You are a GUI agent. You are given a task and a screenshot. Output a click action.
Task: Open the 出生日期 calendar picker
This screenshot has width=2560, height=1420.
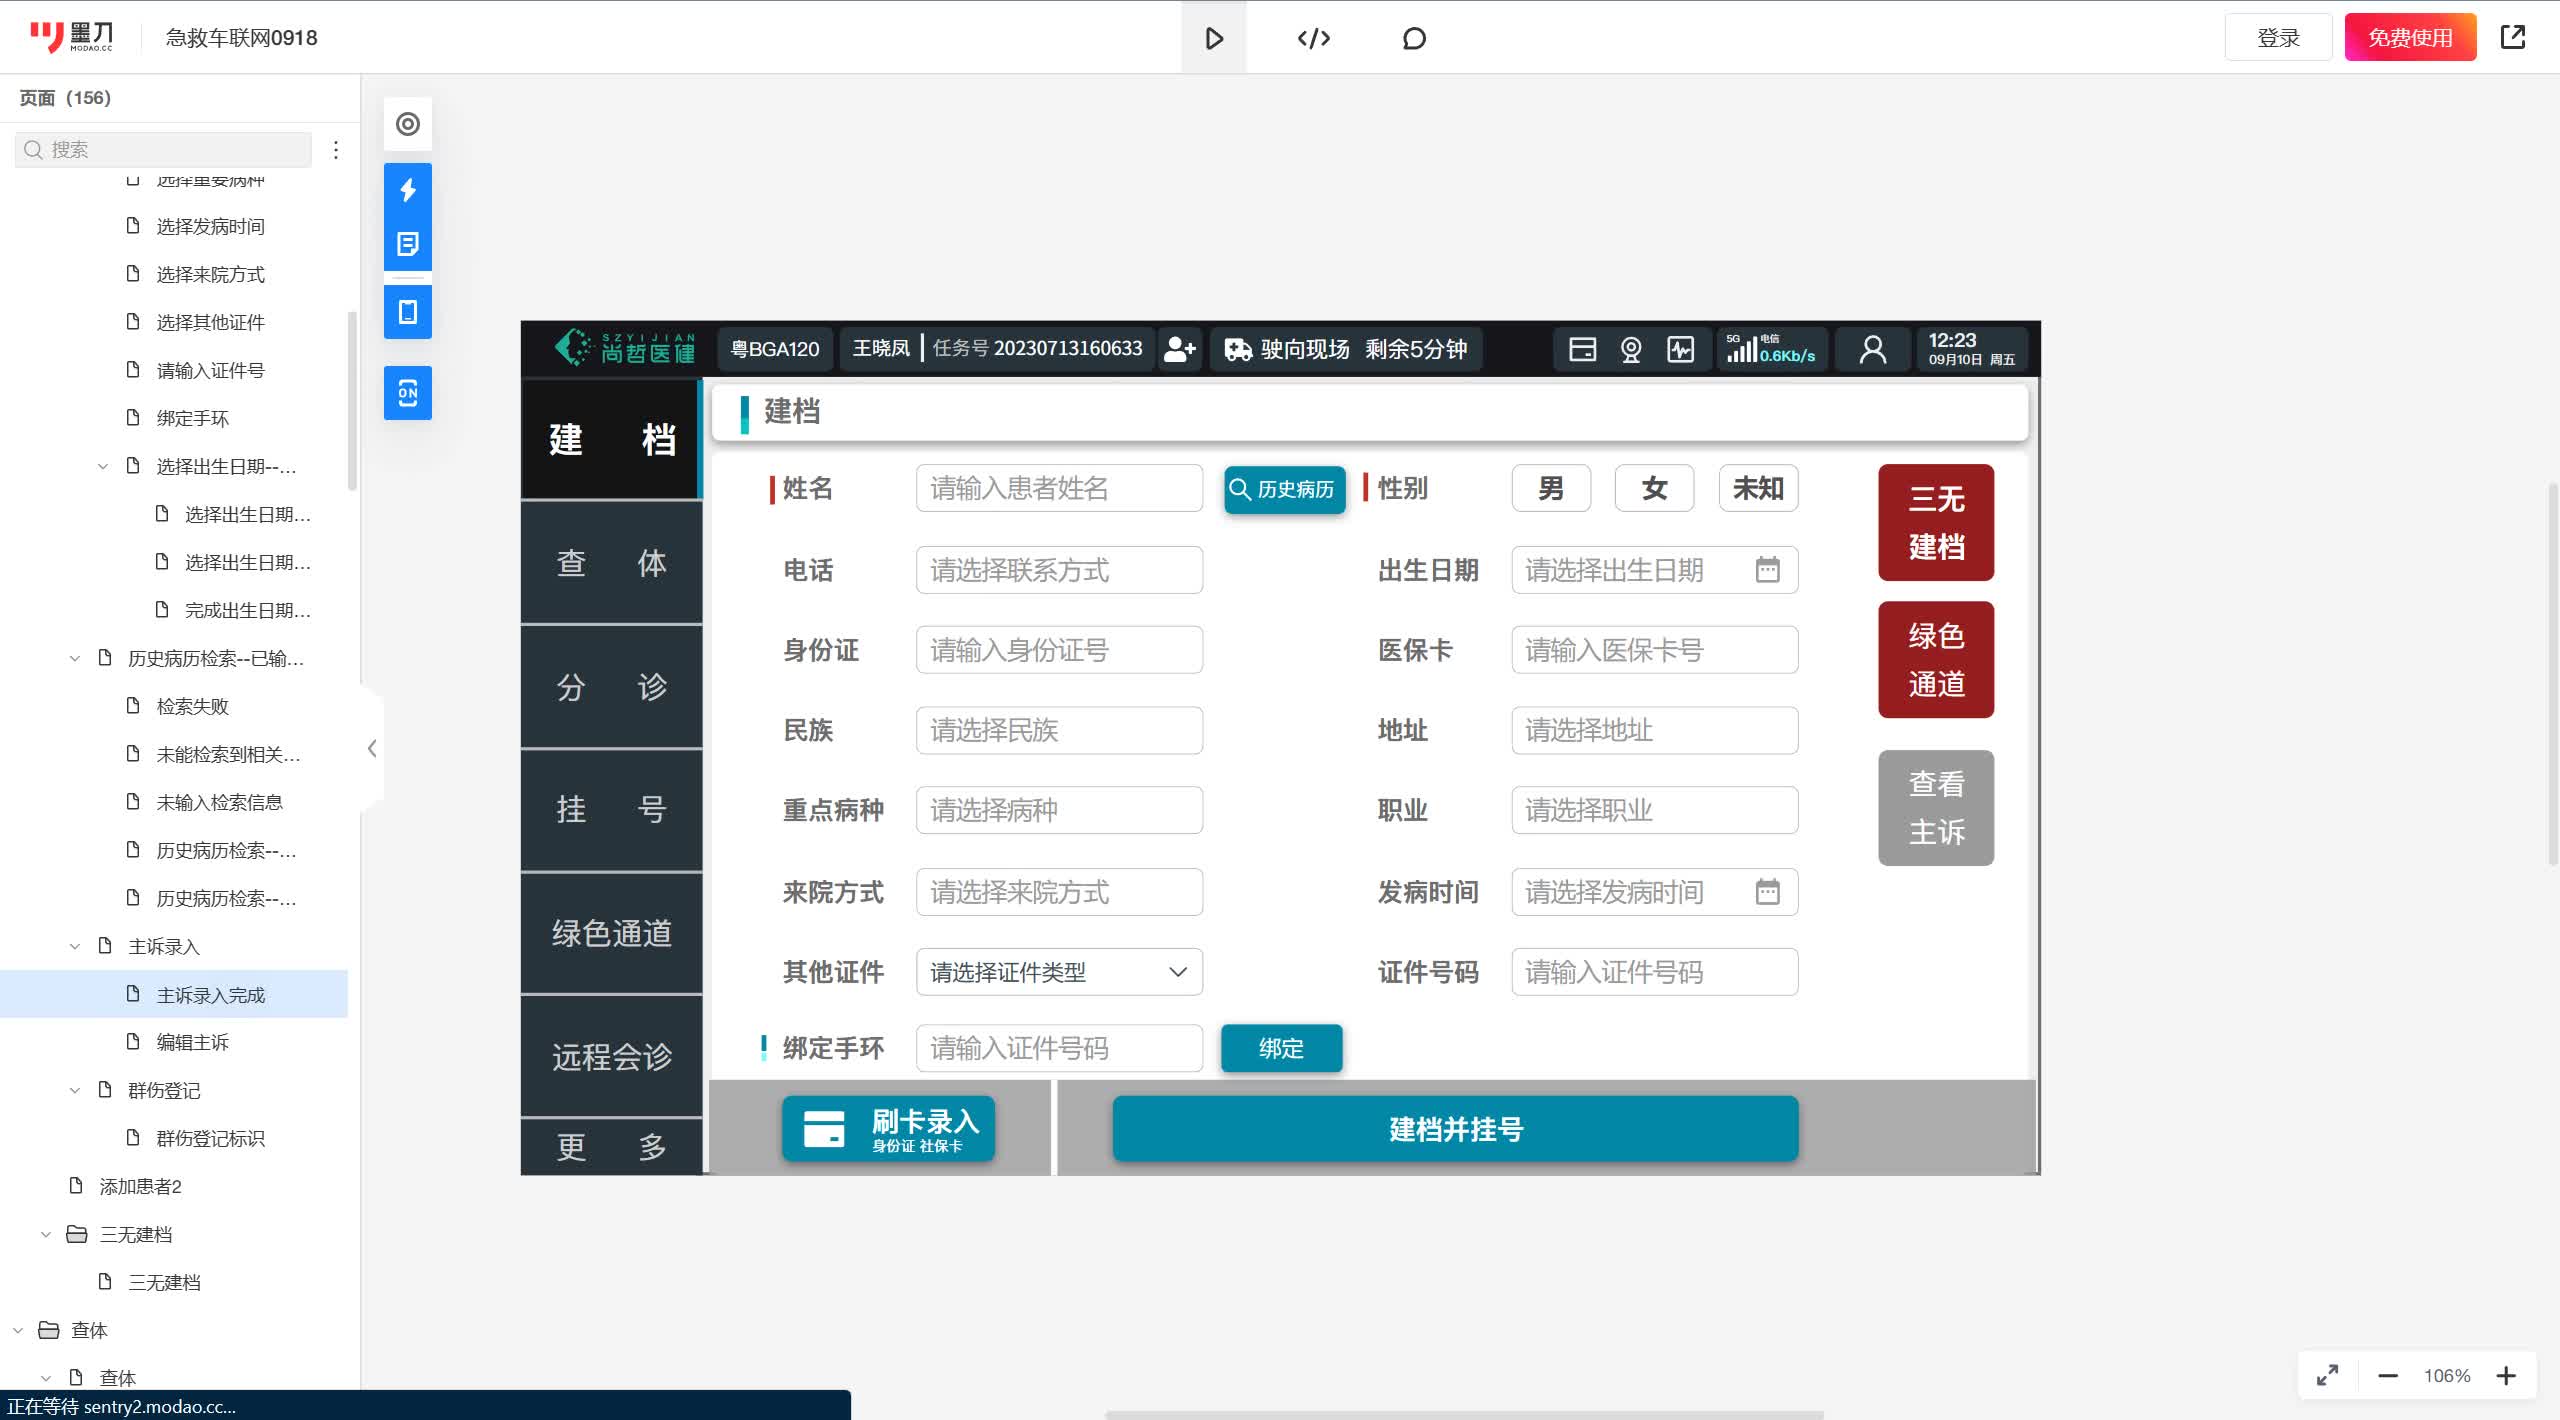(1768, 569)
